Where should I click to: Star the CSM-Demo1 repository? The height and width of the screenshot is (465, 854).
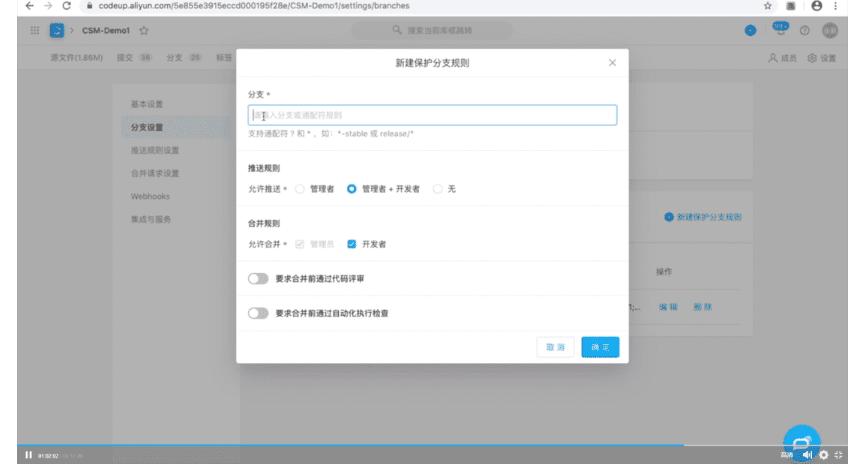click(144, 30)
